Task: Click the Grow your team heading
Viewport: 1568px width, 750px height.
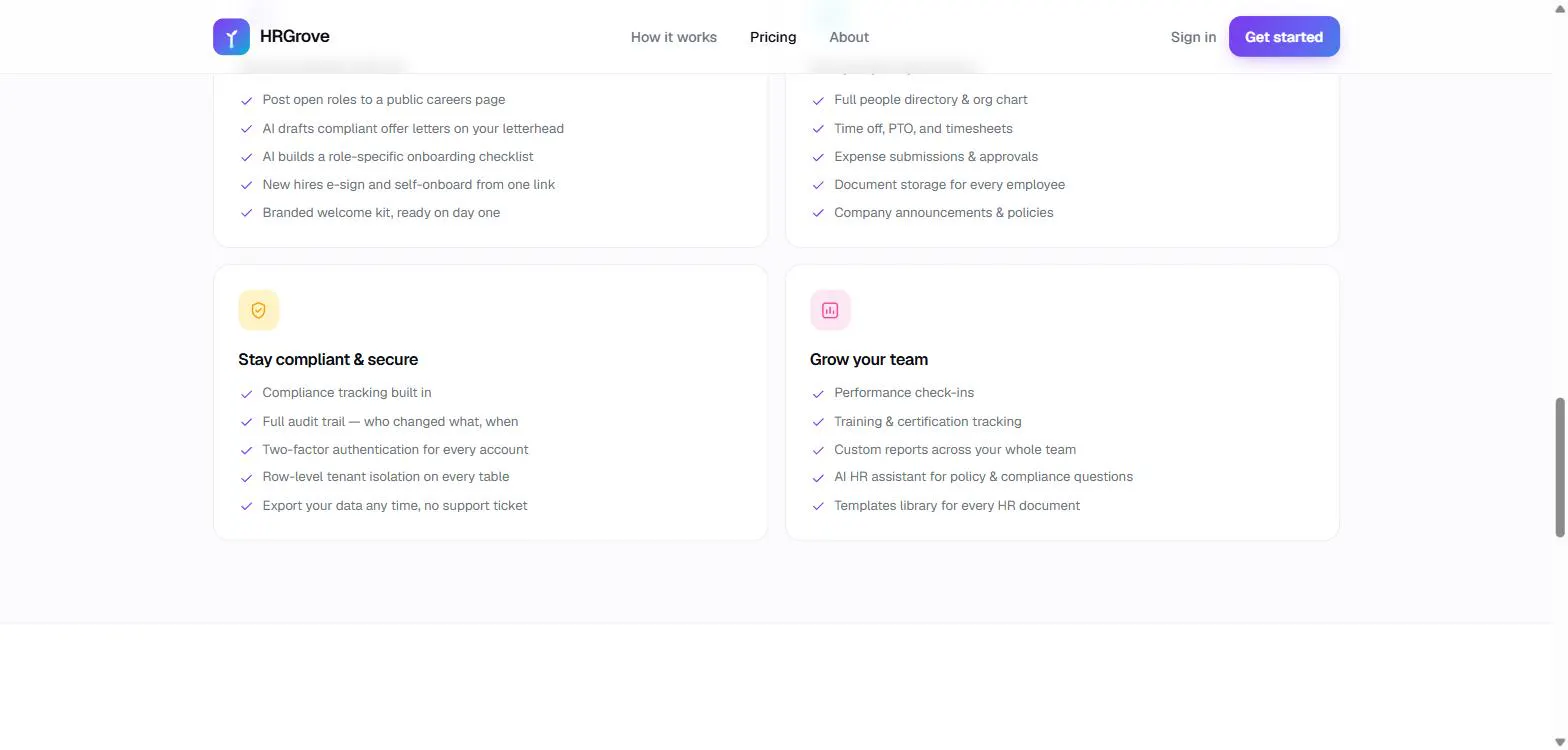Action: [869, 359]
